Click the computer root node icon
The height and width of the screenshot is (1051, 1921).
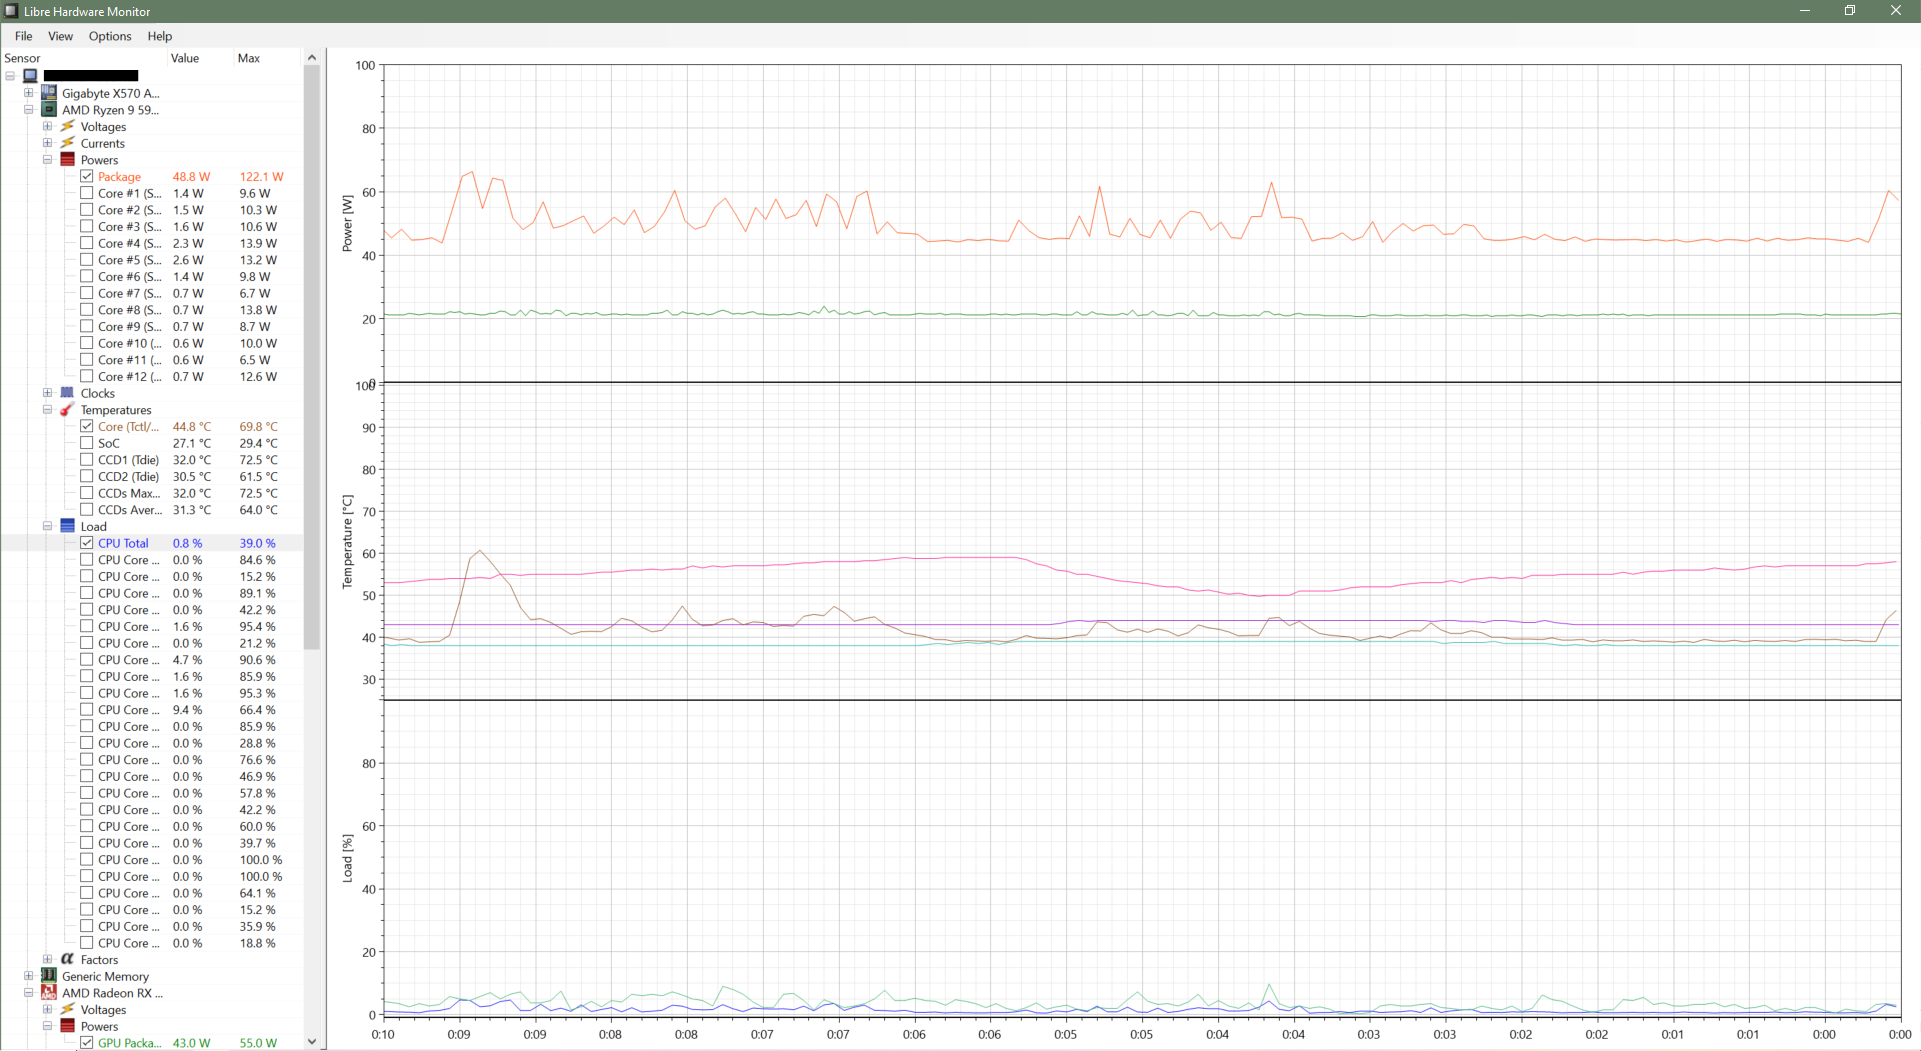(30, 76)
